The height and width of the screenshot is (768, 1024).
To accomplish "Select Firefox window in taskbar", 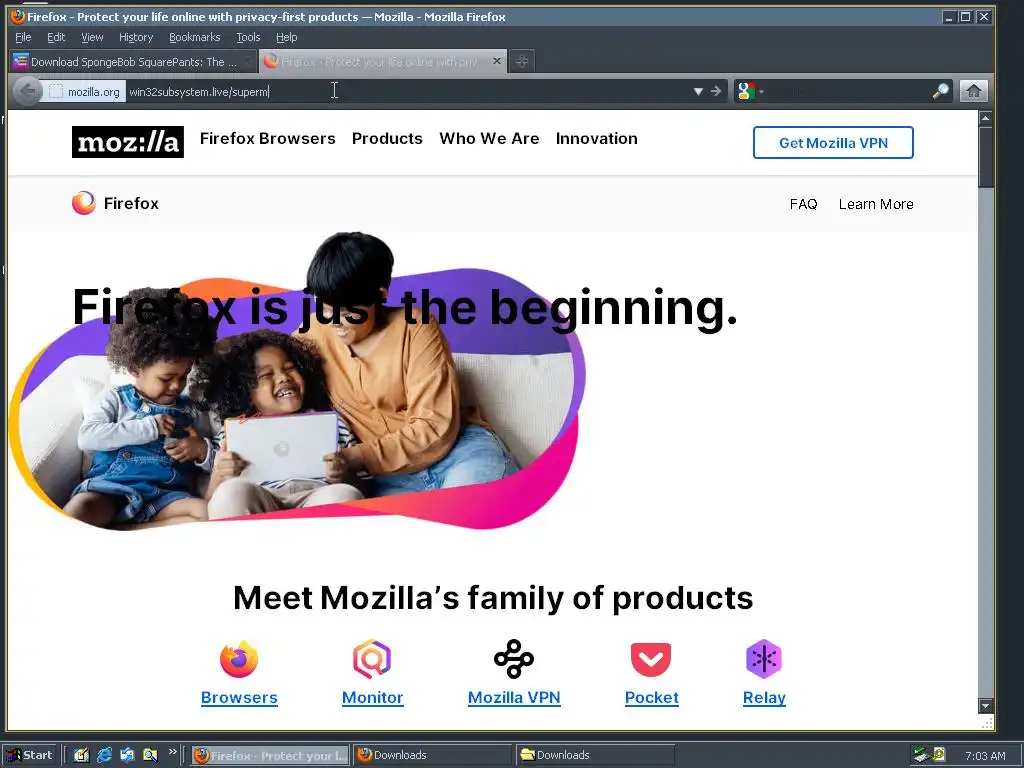I will pyautogui.click(x=270, y=755).
